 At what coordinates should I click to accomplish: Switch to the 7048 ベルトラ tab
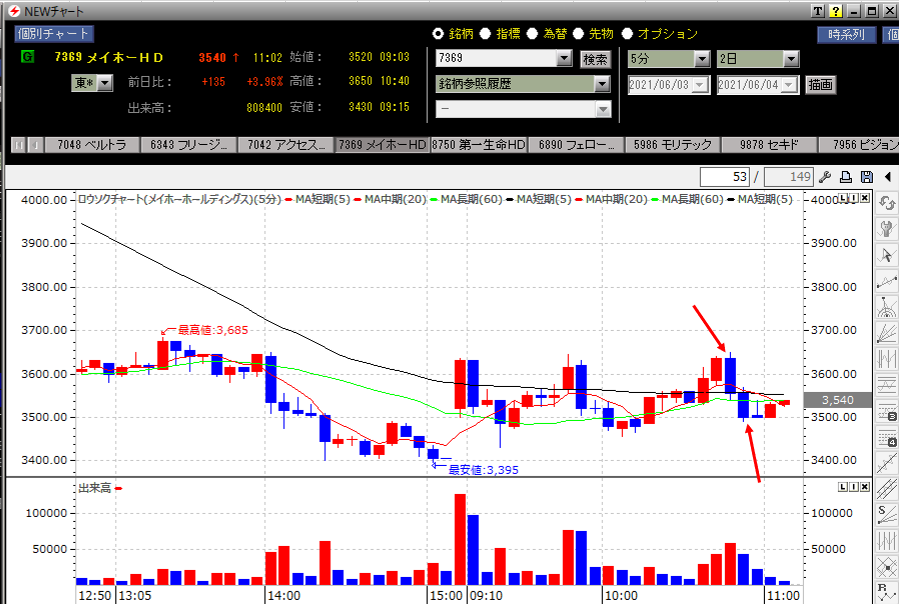point(92,145)
